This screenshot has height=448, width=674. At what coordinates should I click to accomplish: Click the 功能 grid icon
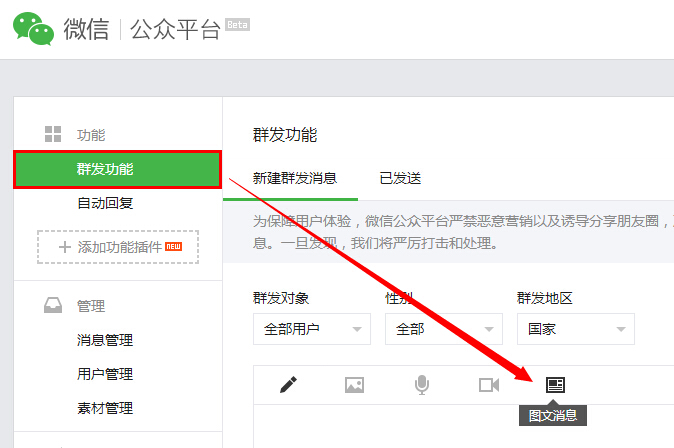(53, 135)
